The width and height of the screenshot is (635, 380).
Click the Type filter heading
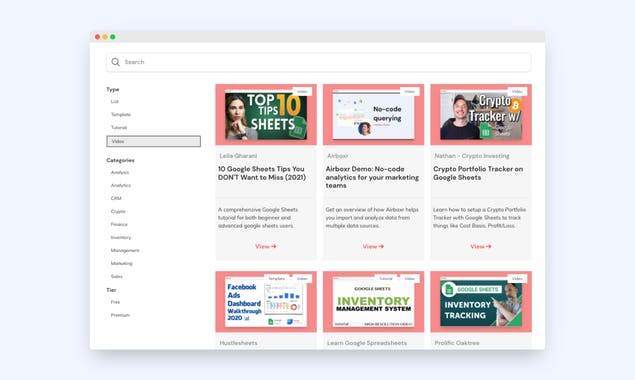click(113, 90)
